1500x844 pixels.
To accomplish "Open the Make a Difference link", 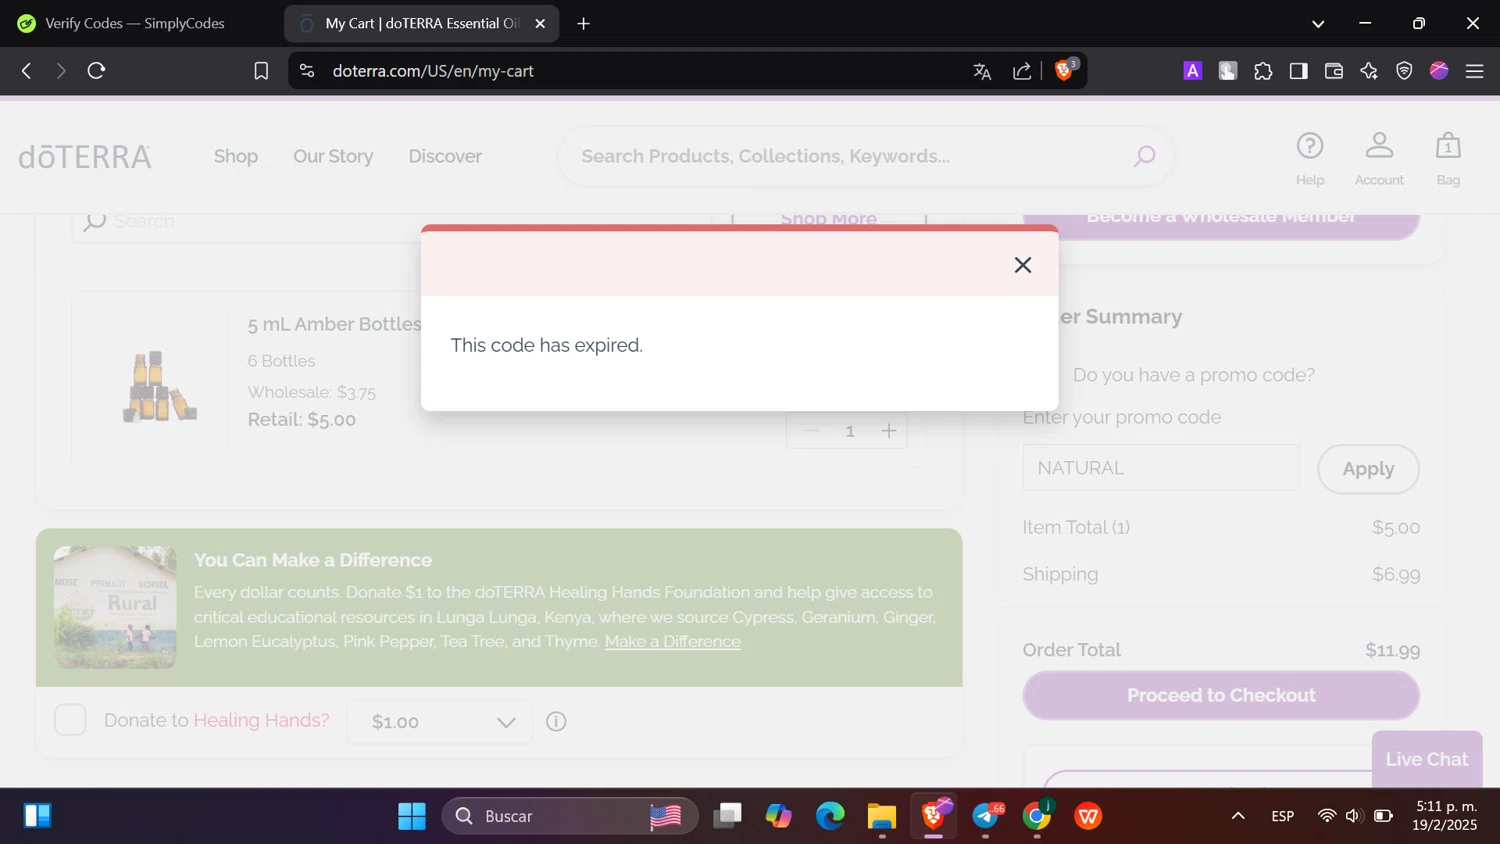I will tap(673, 642).
